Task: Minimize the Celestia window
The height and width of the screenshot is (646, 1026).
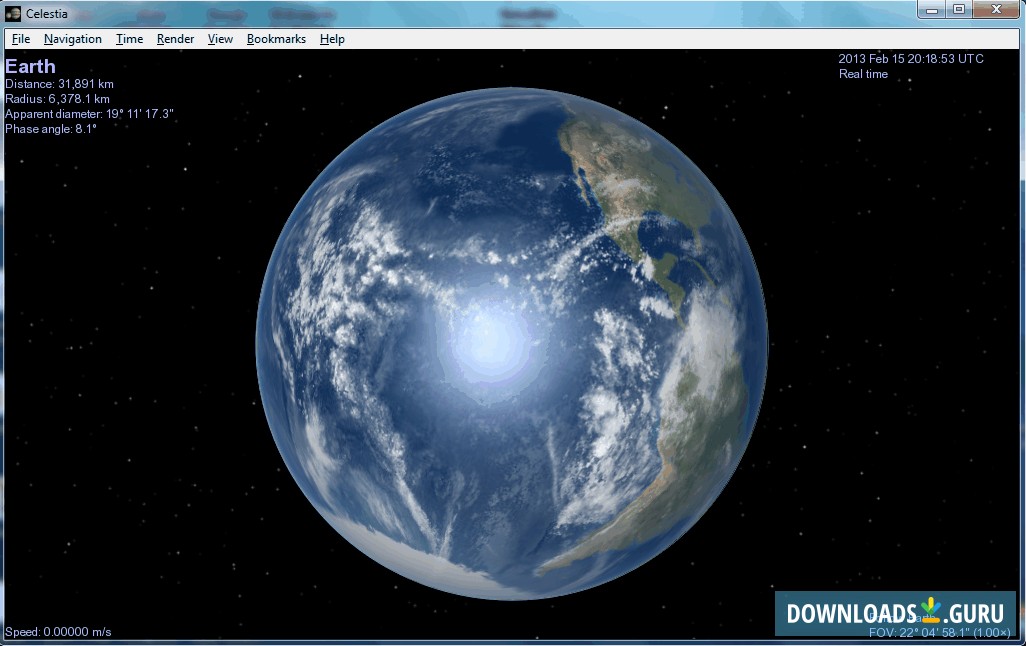Action: [x=932, y=10]
